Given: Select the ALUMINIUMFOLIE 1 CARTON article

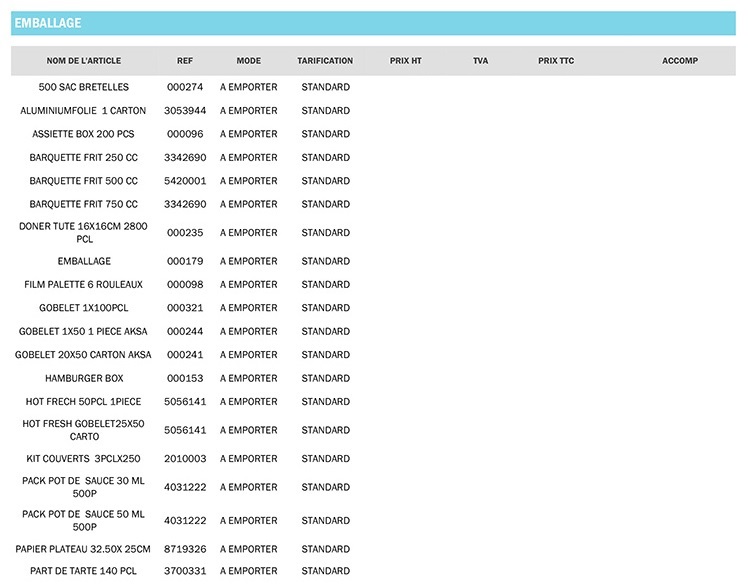Looking at the screenshot, I should 83,110.
